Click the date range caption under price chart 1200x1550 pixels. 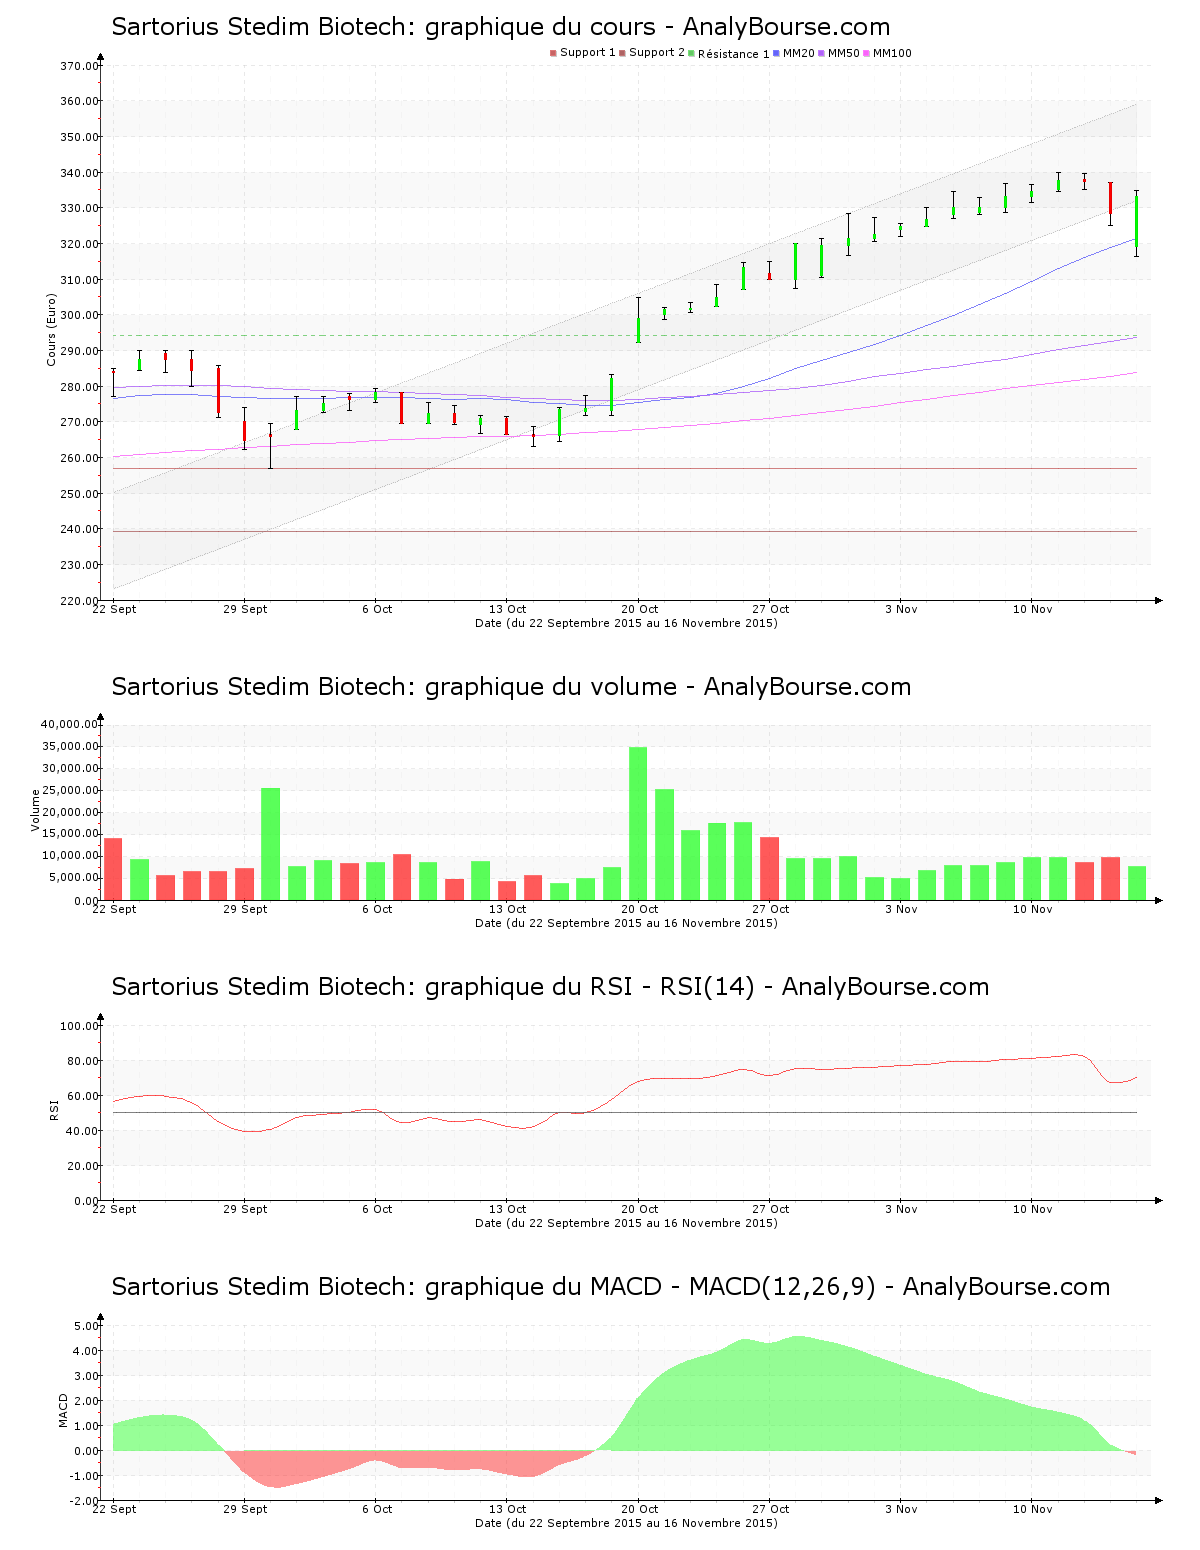click(626, 623)
